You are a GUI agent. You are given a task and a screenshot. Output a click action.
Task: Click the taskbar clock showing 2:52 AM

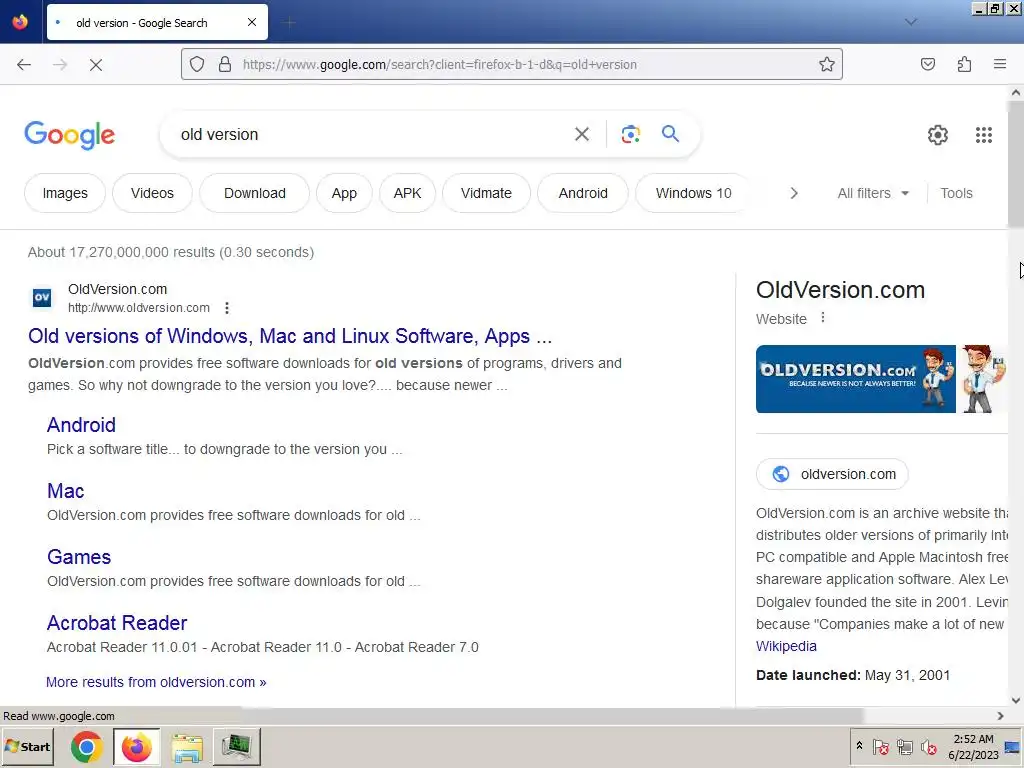pyautogui.click(x=973, y=746)
